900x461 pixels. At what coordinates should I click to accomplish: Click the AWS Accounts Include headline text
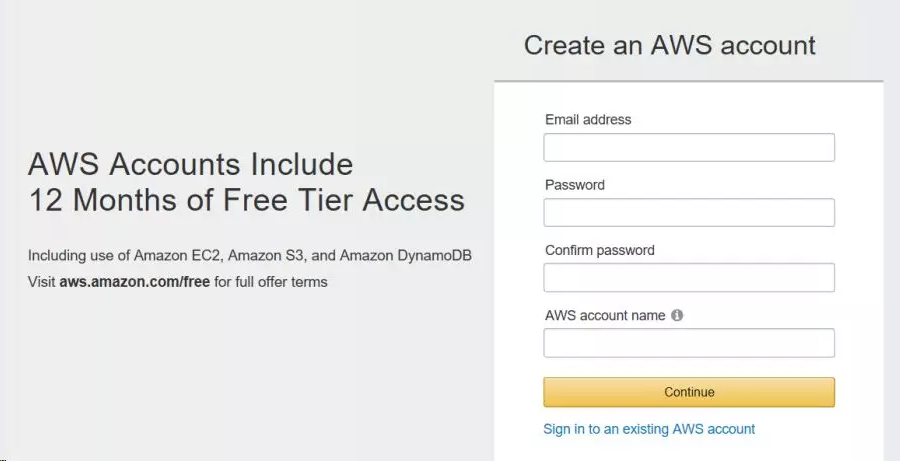[190, 164]
